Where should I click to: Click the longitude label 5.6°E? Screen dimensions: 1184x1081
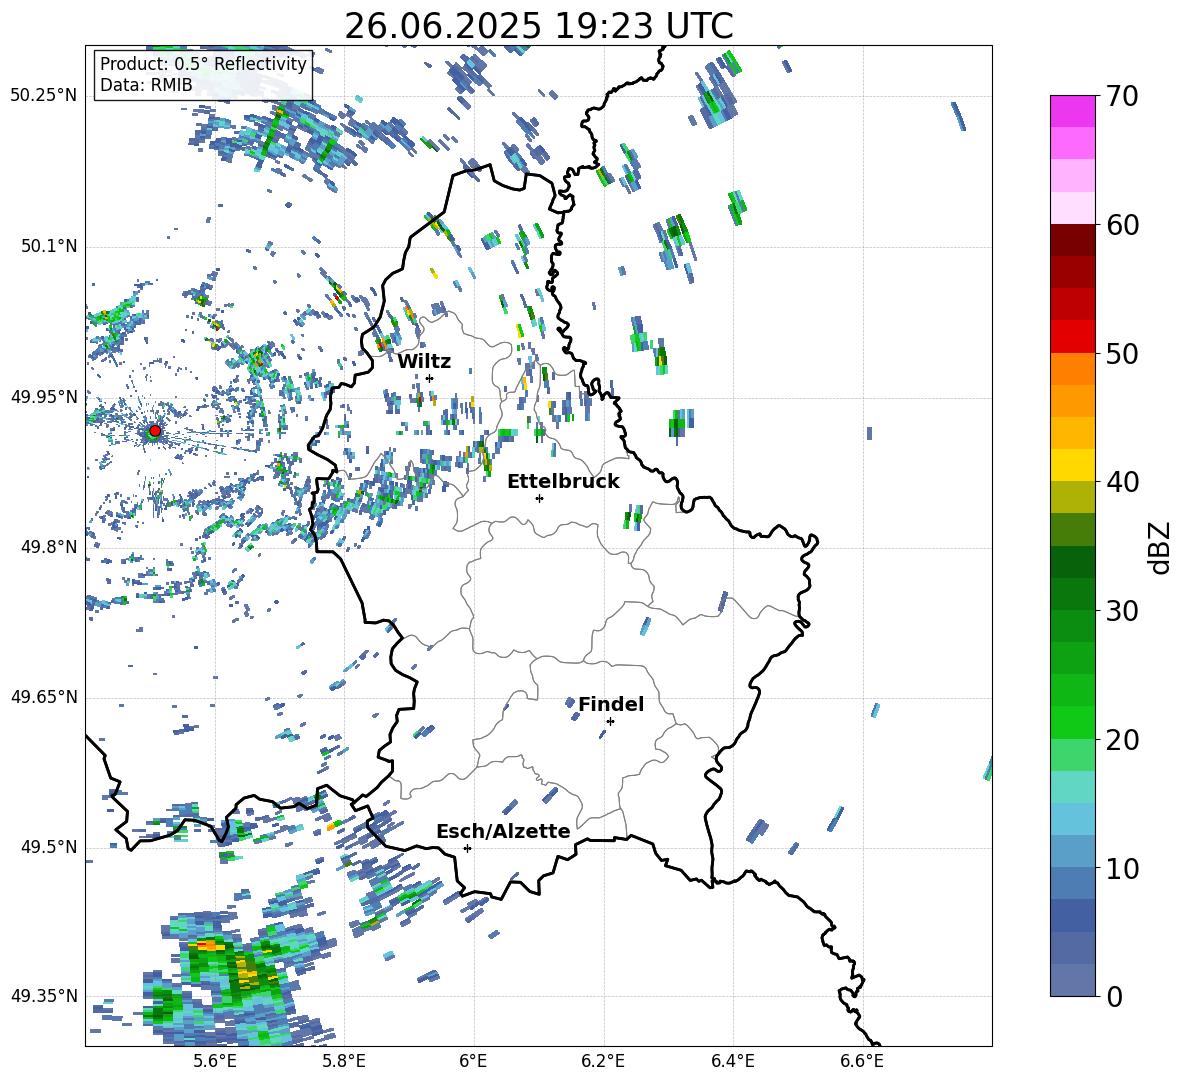(x=214, y=1061)
